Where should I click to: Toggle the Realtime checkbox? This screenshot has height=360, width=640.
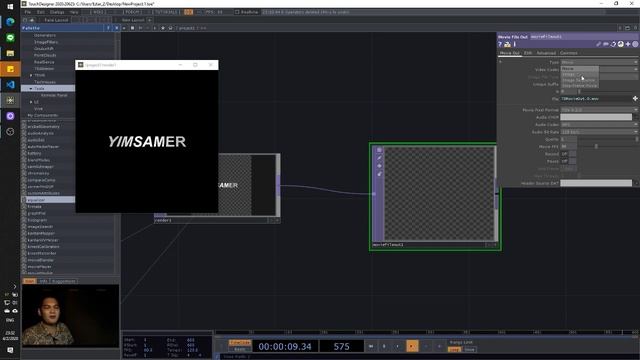(x=237, y=12)
